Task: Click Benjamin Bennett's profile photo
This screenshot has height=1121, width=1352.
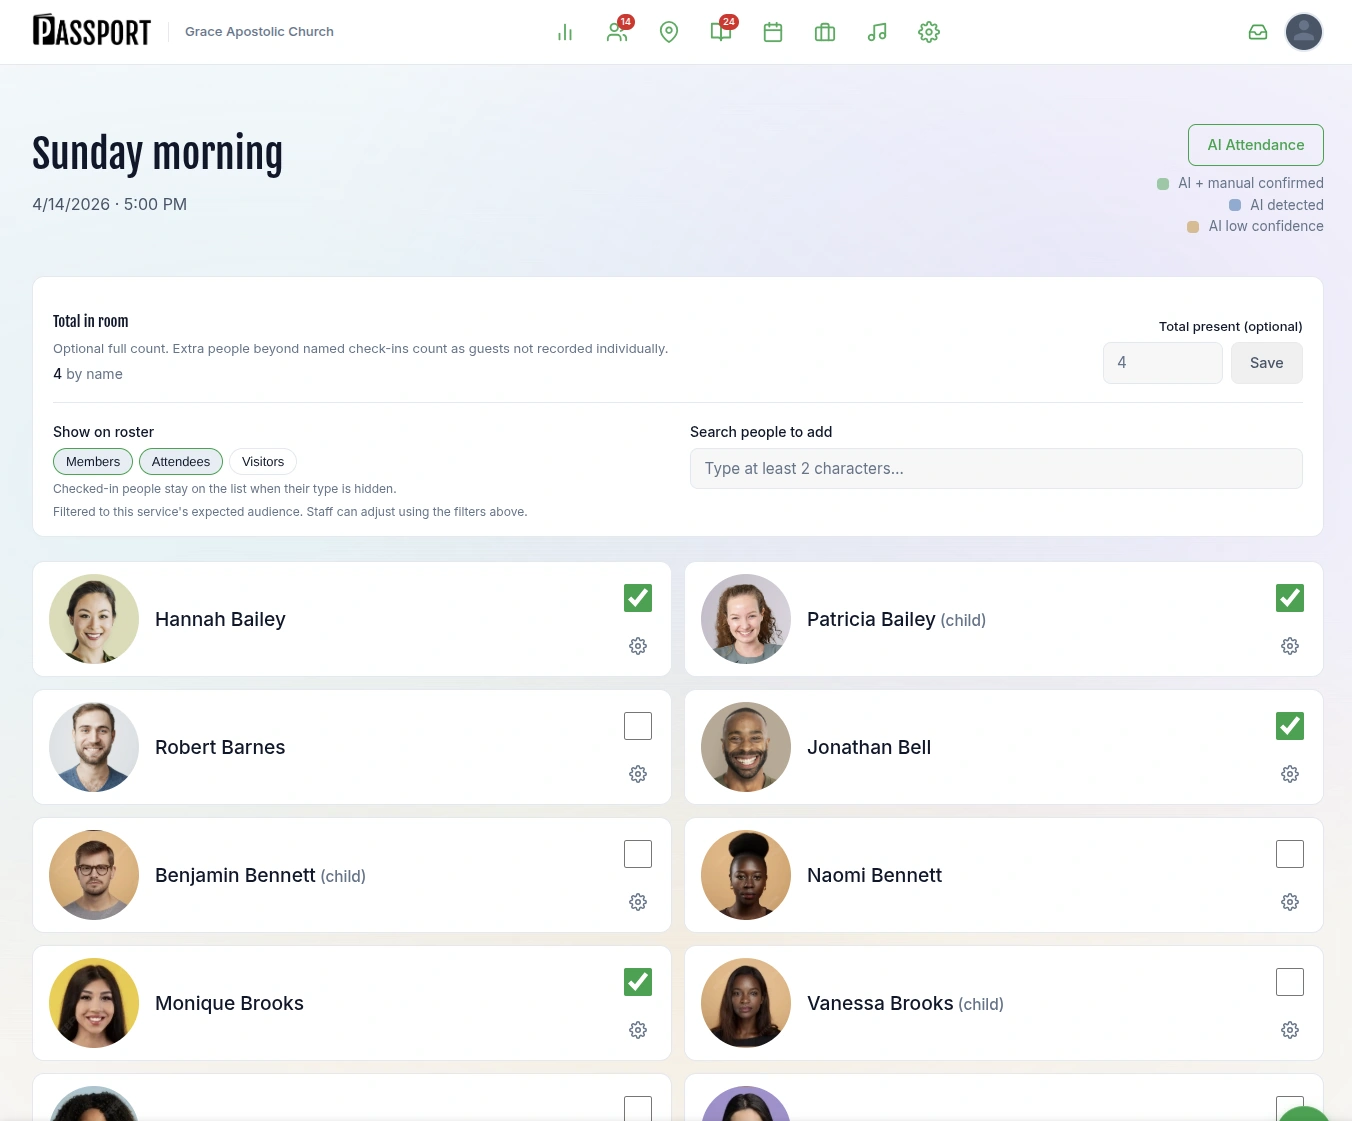Action: pos(94,875)
